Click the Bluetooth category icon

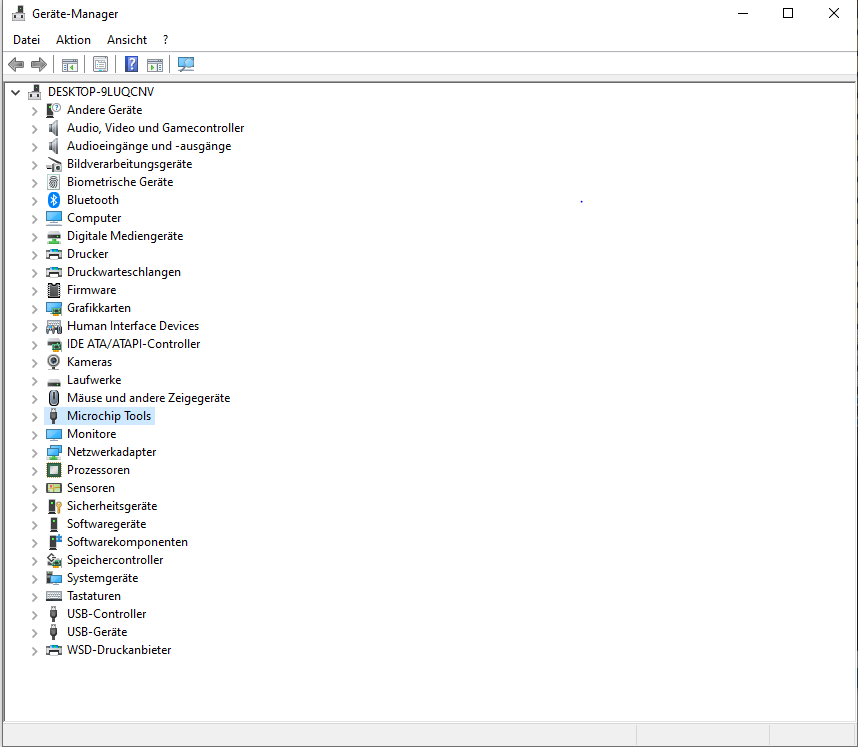[x=54, y=200]
